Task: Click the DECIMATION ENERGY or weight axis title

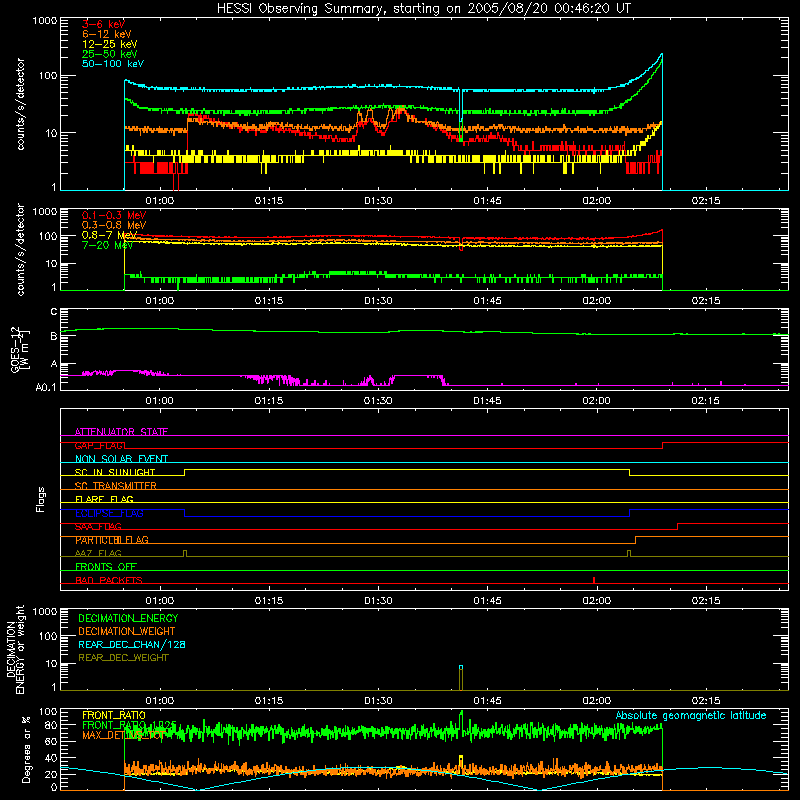Action: click(x=15, y=649)
